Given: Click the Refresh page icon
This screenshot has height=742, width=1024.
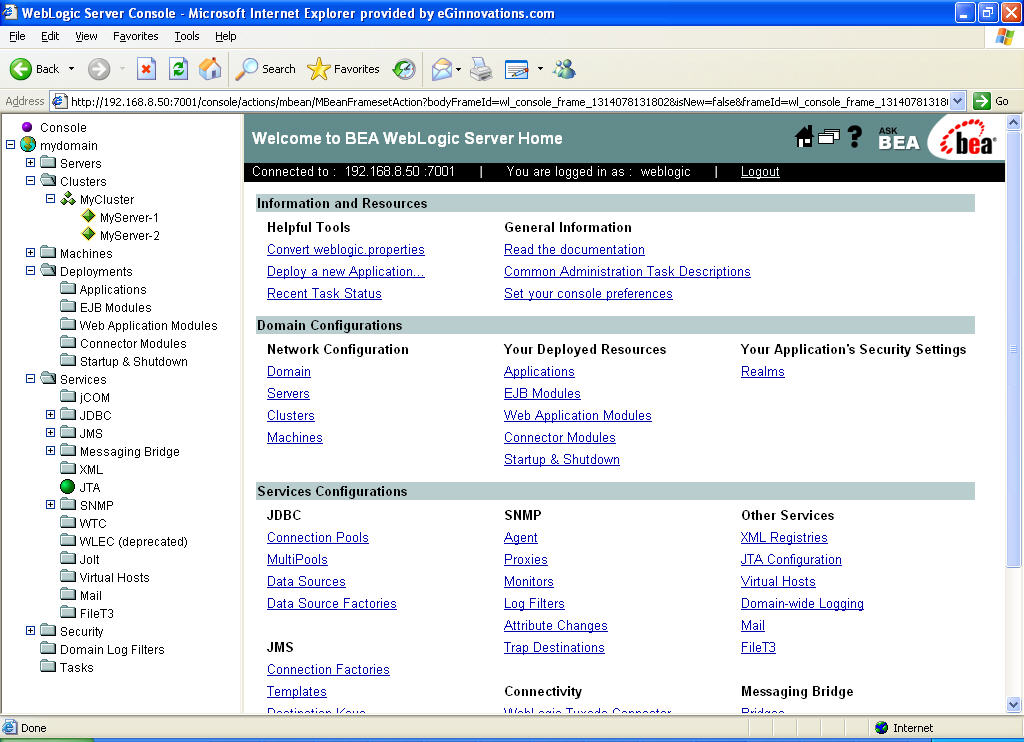Looking at the screenshot, I should point(178,69).
